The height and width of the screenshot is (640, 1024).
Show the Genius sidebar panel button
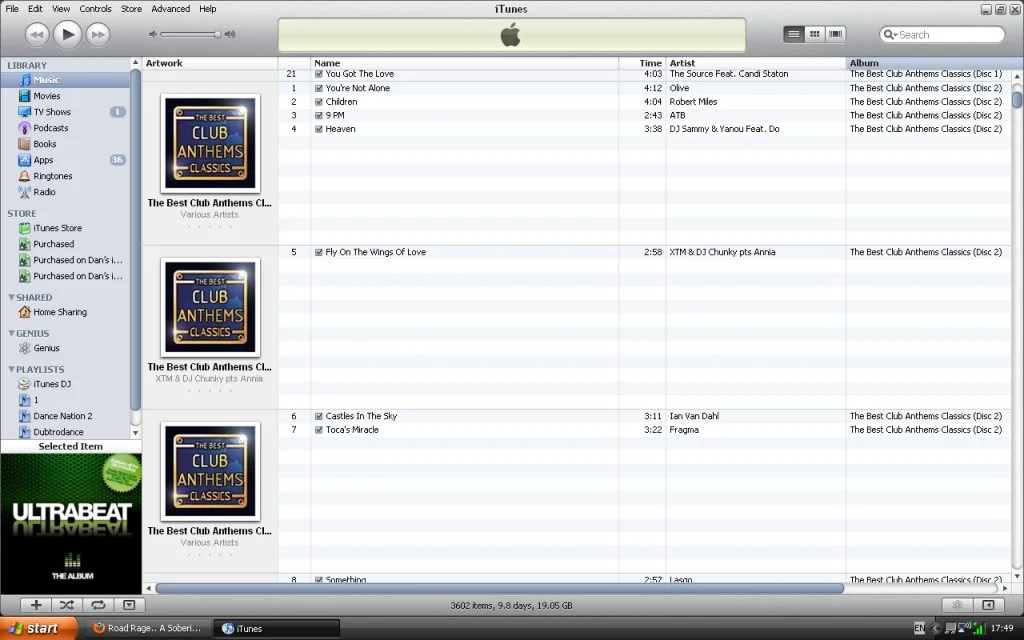[x=988, y=605]
